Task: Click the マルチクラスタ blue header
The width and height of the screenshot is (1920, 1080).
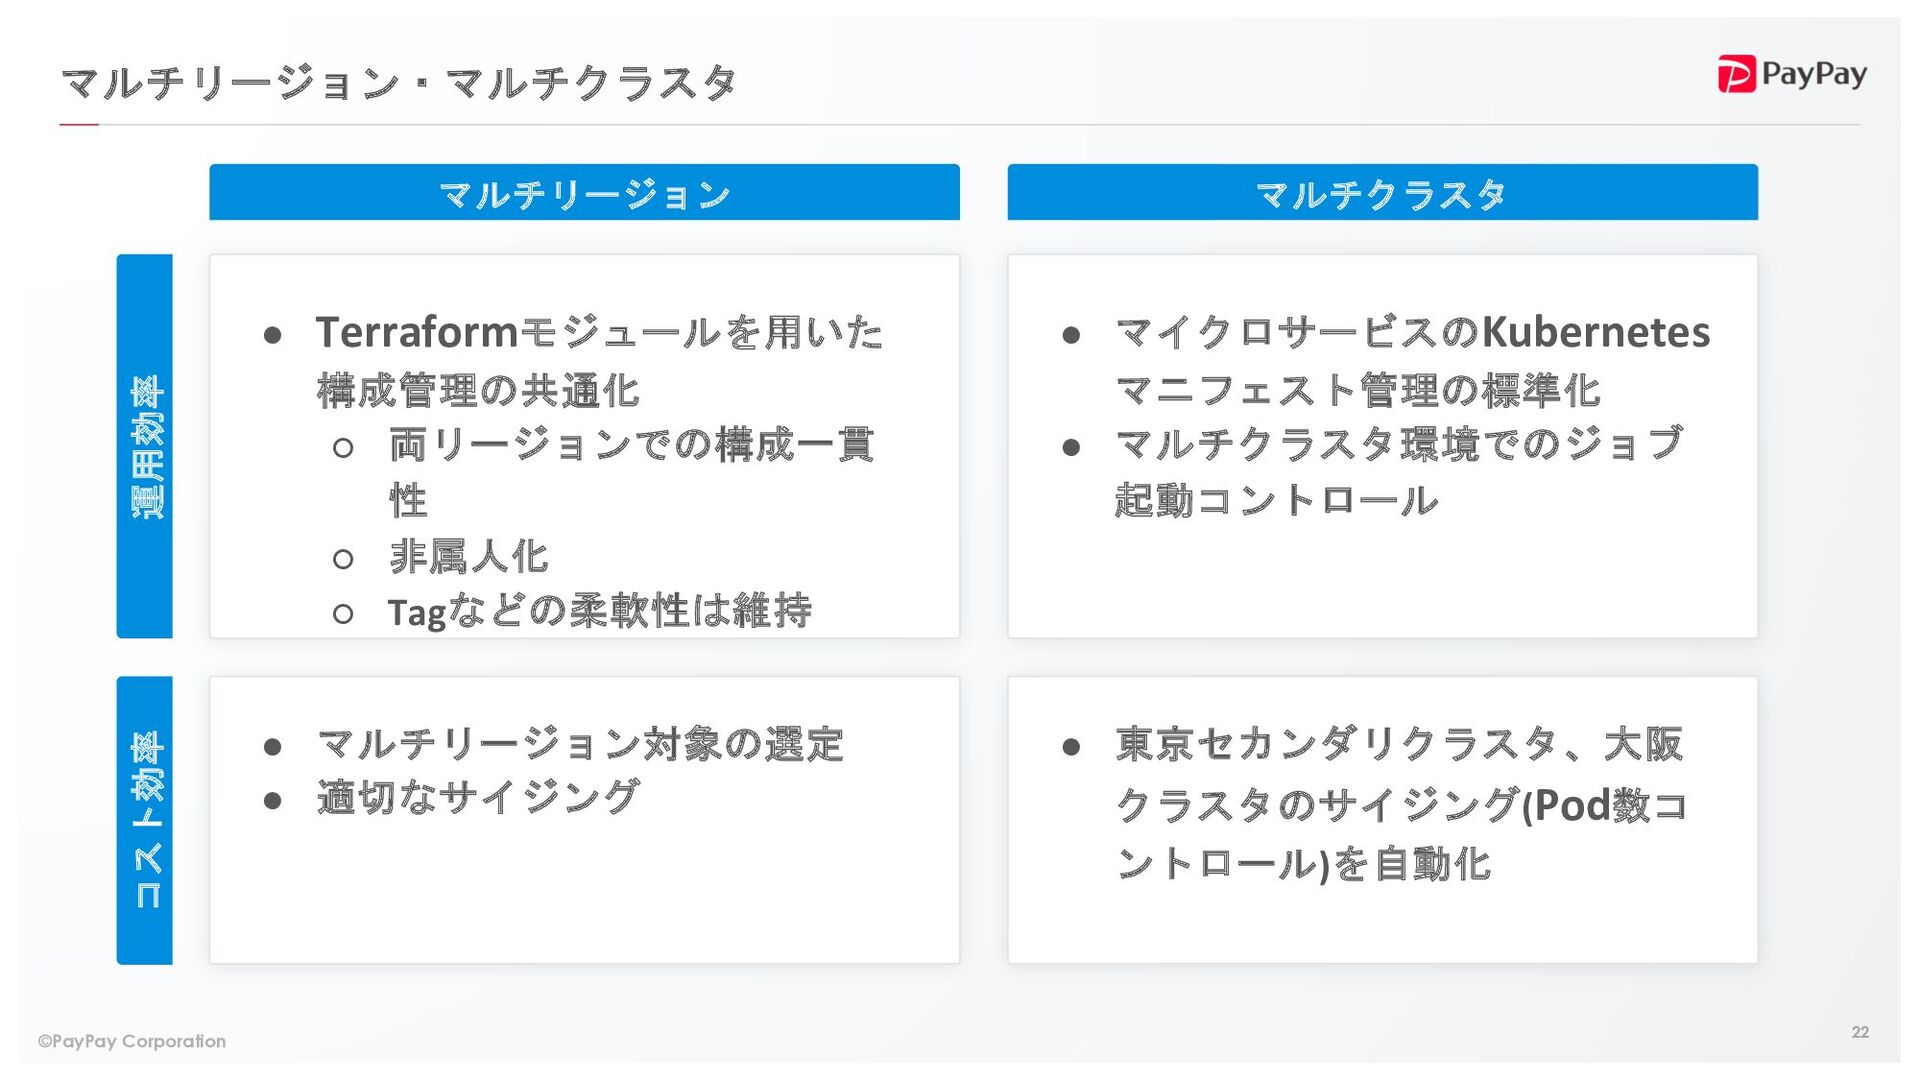Action: (1382, 193)
